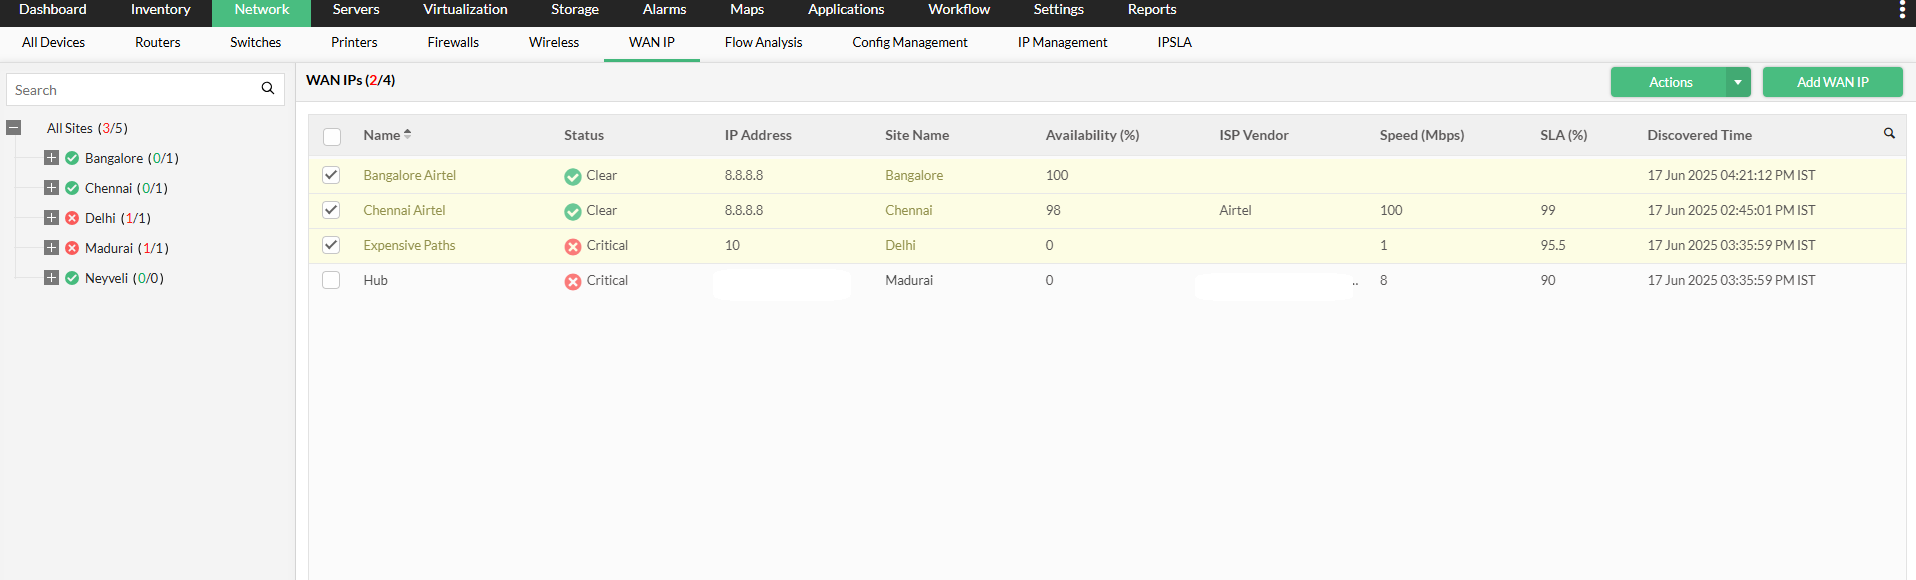Expand the Bangalore site node
This screenshot has width=1916, height=580.
[x=51, y=157]
